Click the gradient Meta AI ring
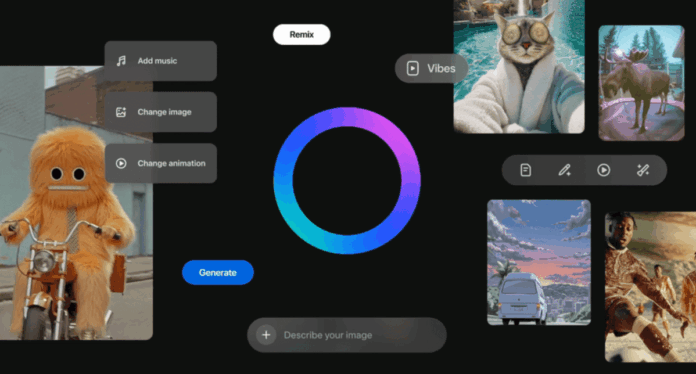The image size is (696, 374). coord(347,181)
